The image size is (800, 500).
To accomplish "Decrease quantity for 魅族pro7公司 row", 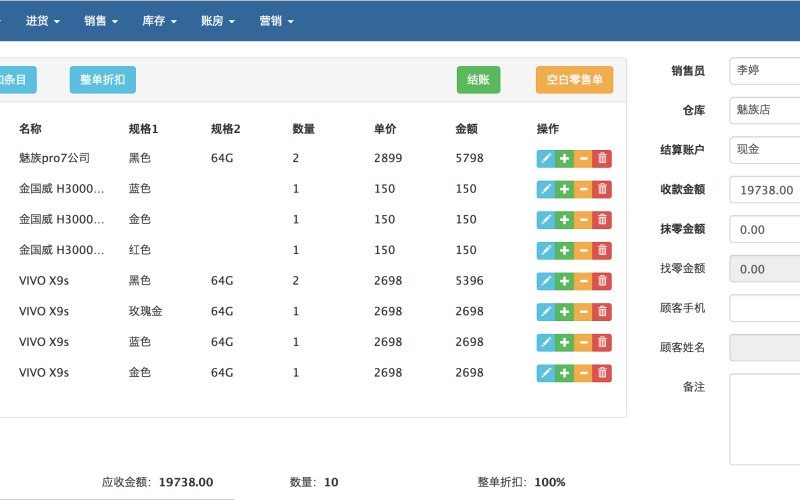I will (x=583, y=159).
